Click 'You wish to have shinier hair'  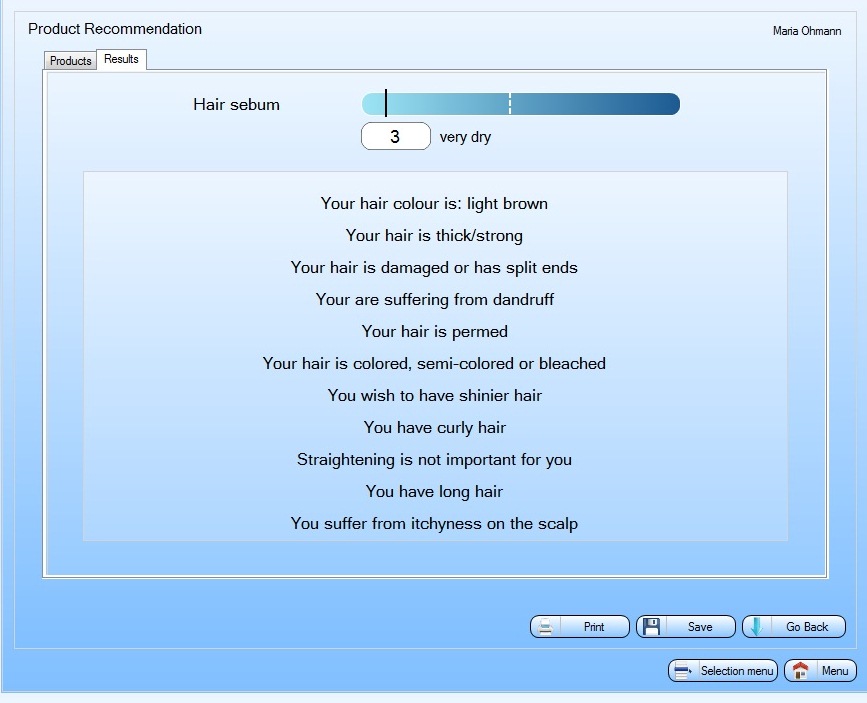[434, 395]
